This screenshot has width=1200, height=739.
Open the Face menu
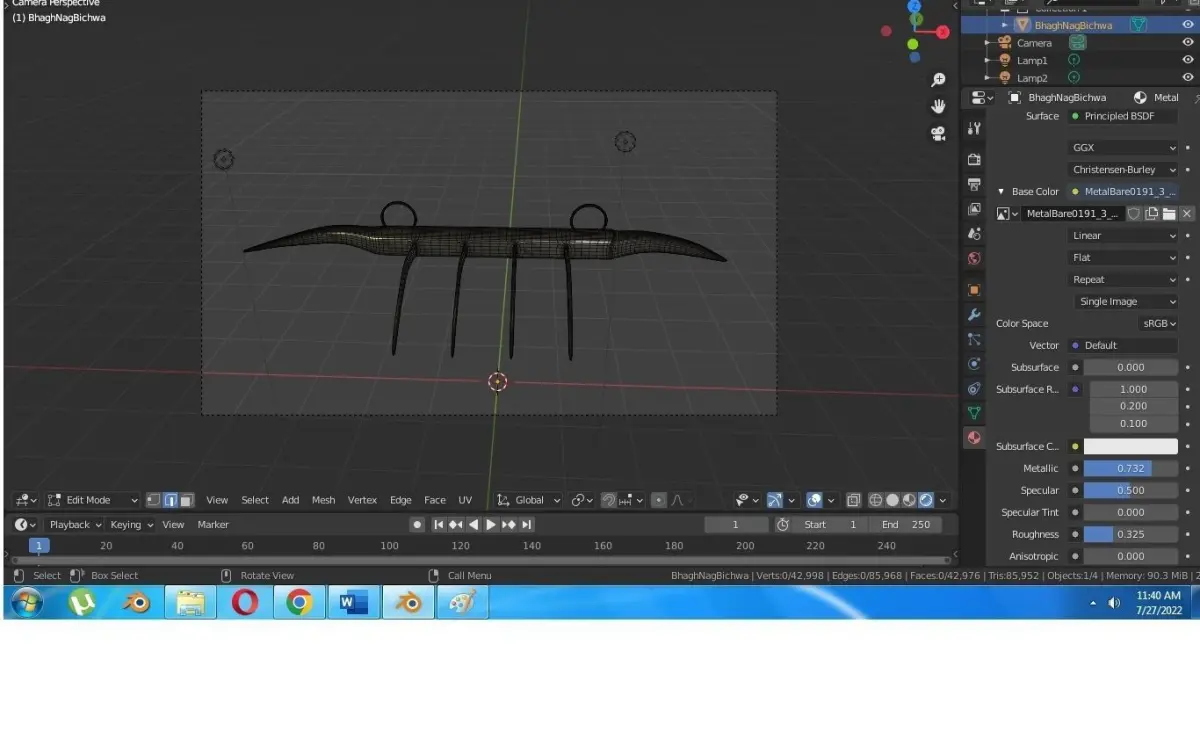pyautogui.click(x=435, y=500)
